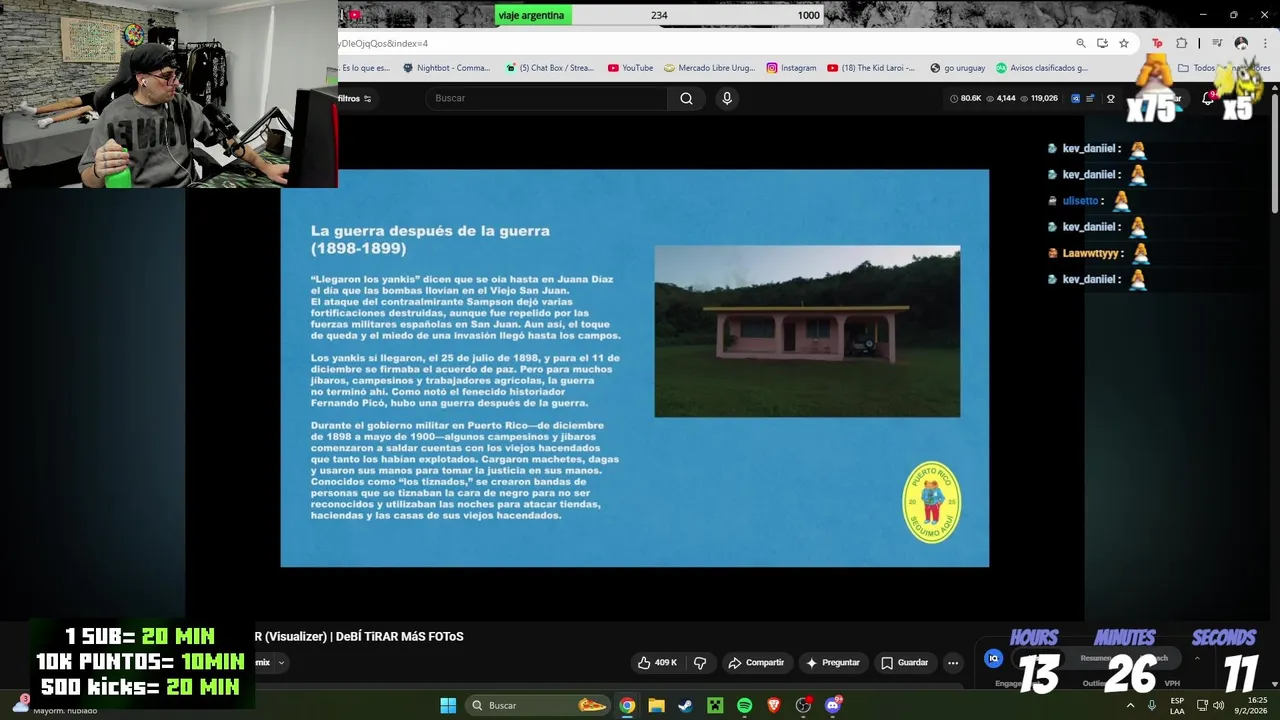Bookmark this page with the star icon
The image size is (1280, 720).
1124,43
